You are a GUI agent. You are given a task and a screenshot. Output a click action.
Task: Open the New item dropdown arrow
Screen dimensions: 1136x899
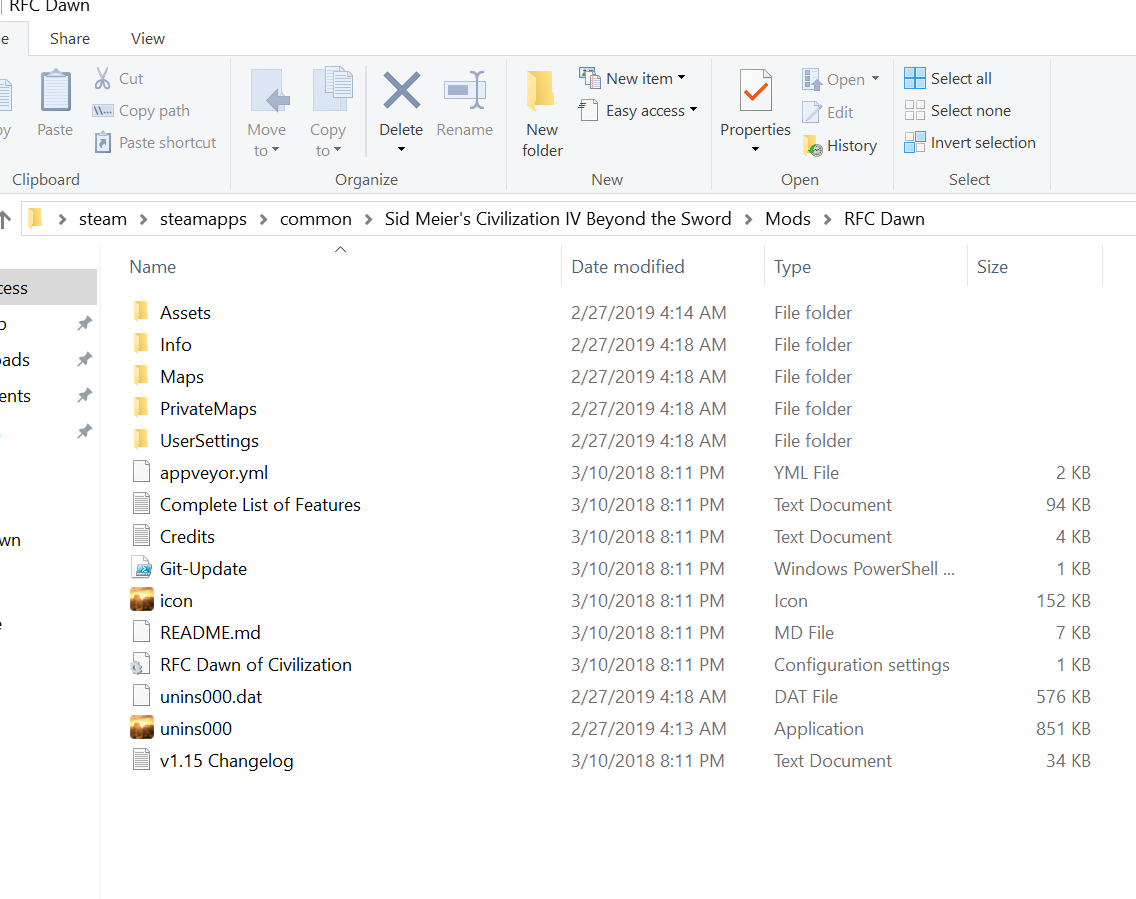click(682, 78)
